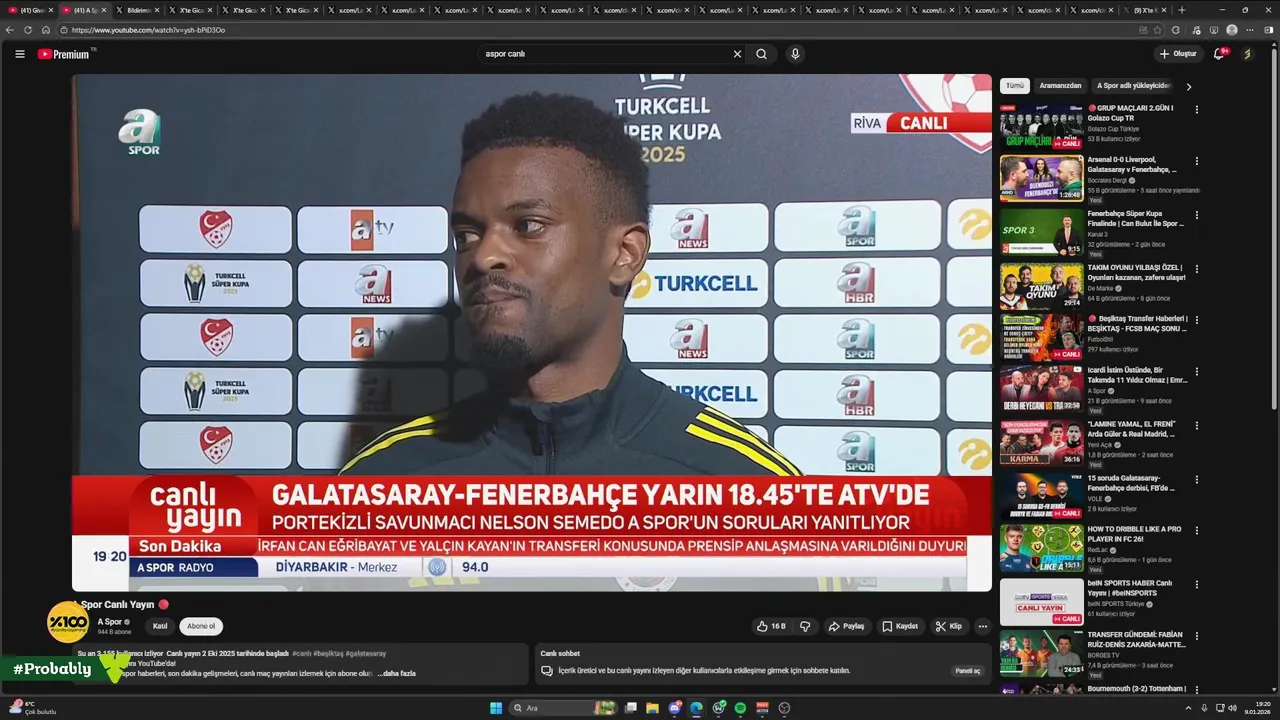Screen dimensions: 1280x720
Task: Click the #galatasaray hashtag in description
Action: point(365,653)
